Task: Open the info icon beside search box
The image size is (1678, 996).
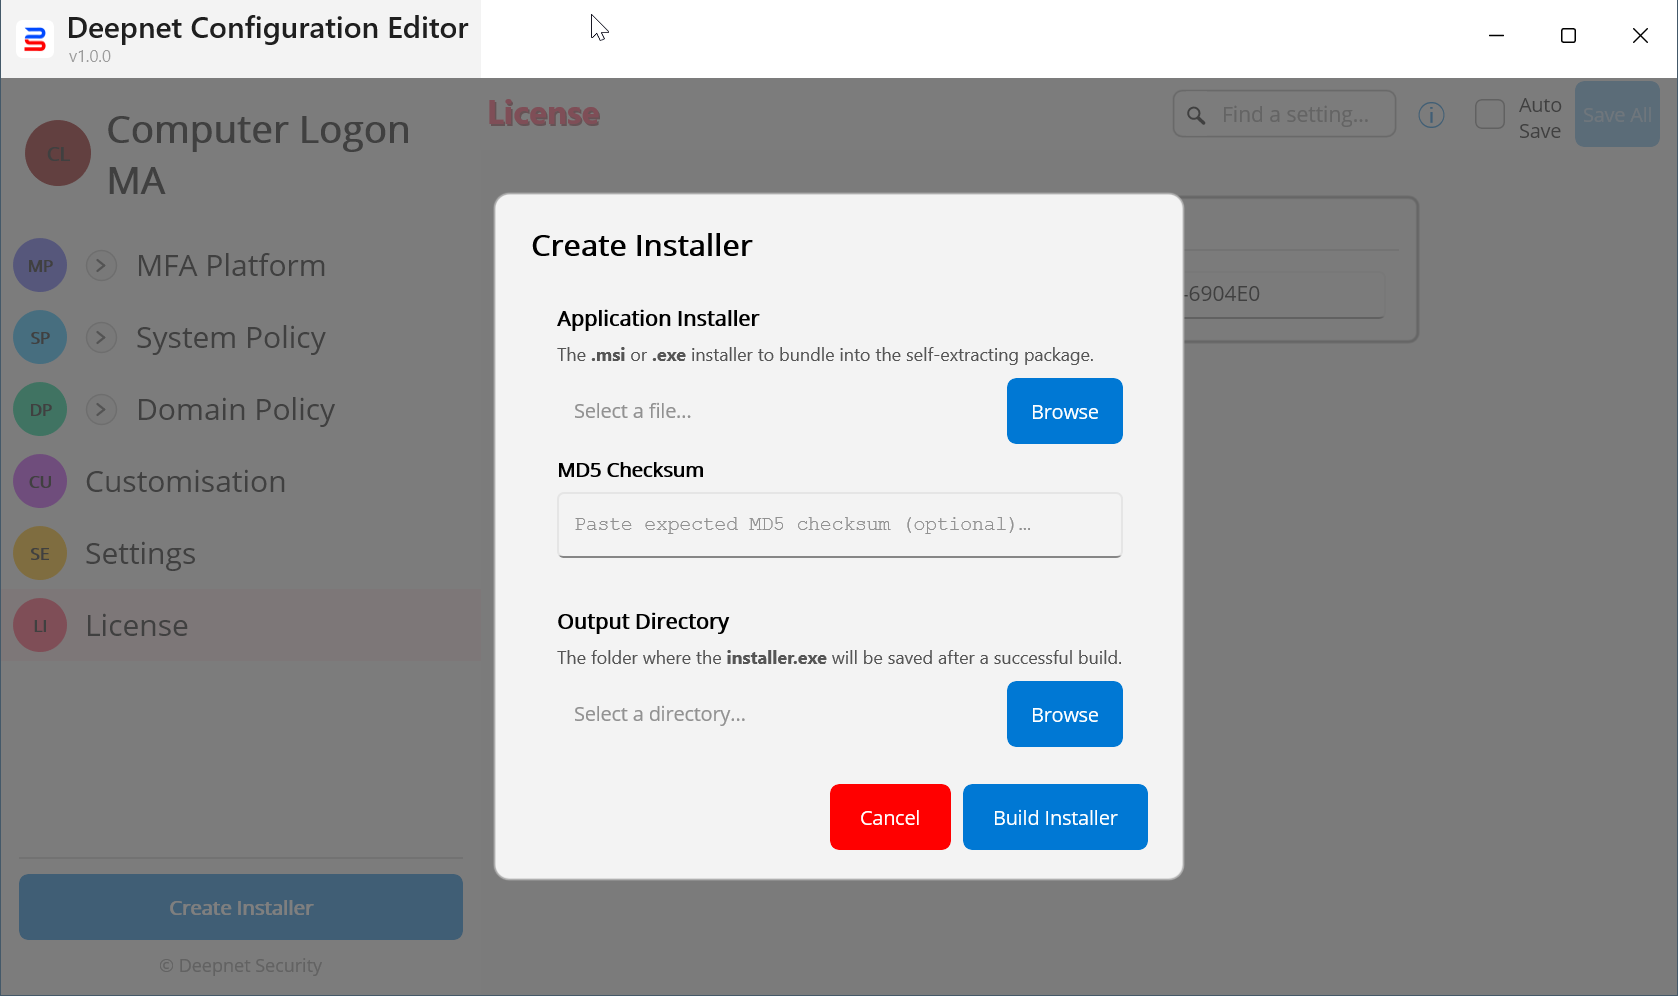Action: 1431,115
